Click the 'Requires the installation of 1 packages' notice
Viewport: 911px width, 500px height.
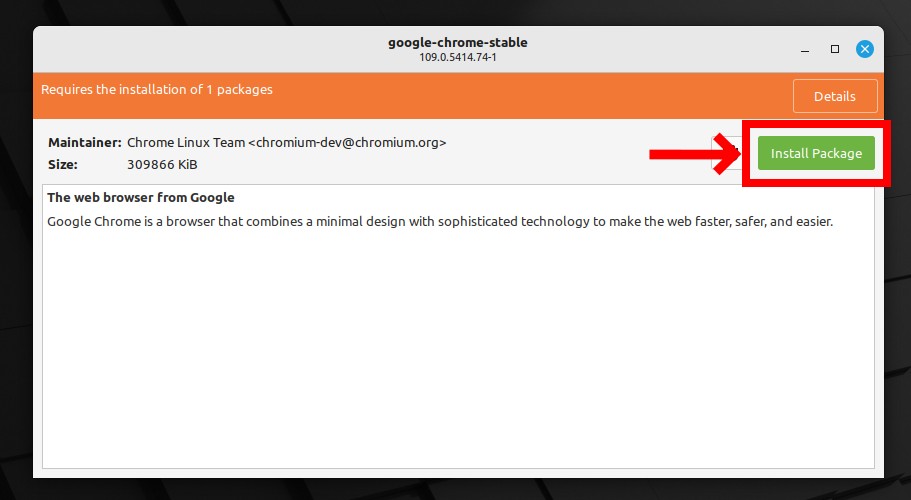(157, 89)
